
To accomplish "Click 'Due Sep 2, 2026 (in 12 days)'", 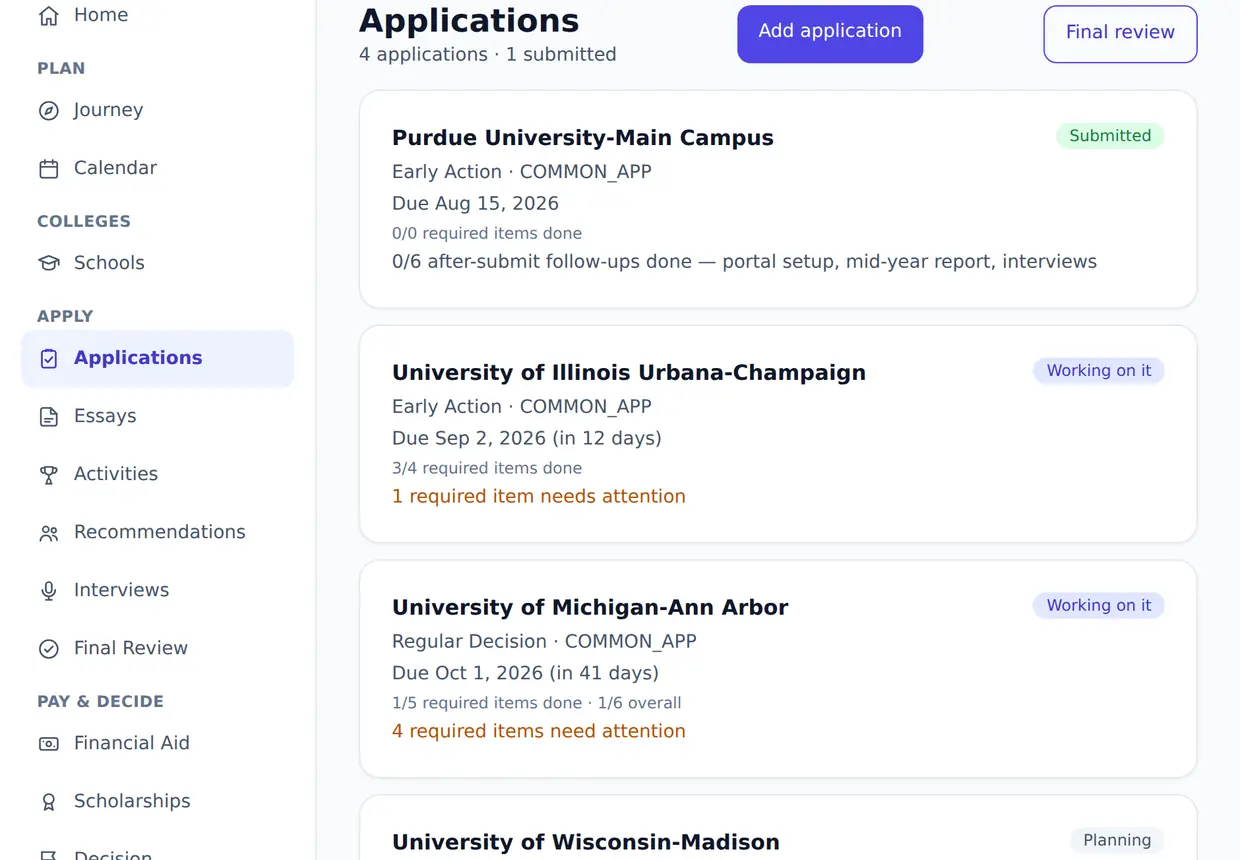I will point(527,439).
